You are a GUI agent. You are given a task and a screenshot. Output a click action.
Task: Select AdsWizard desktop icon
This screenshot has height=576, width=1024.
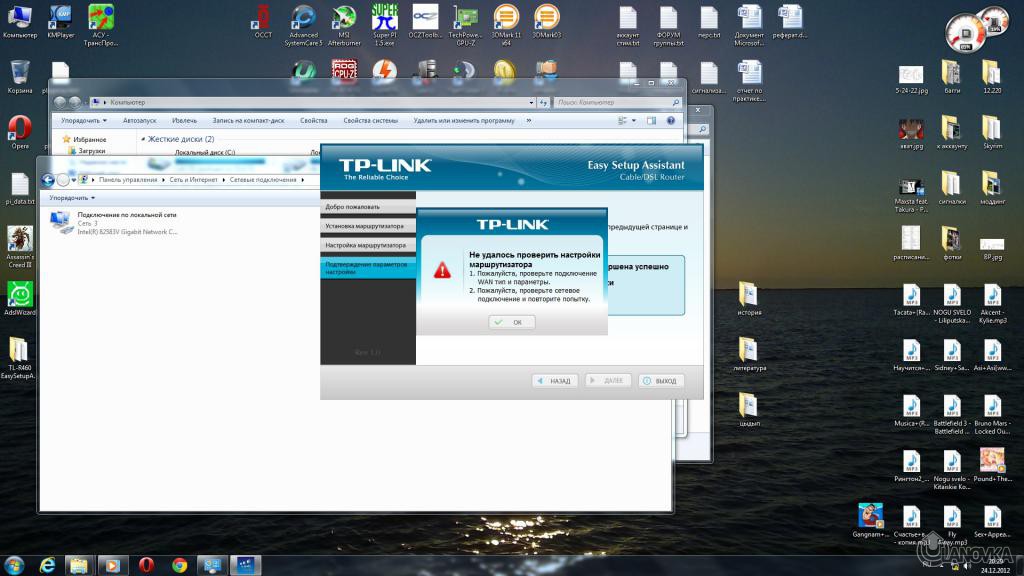click(x=20, y=298)
